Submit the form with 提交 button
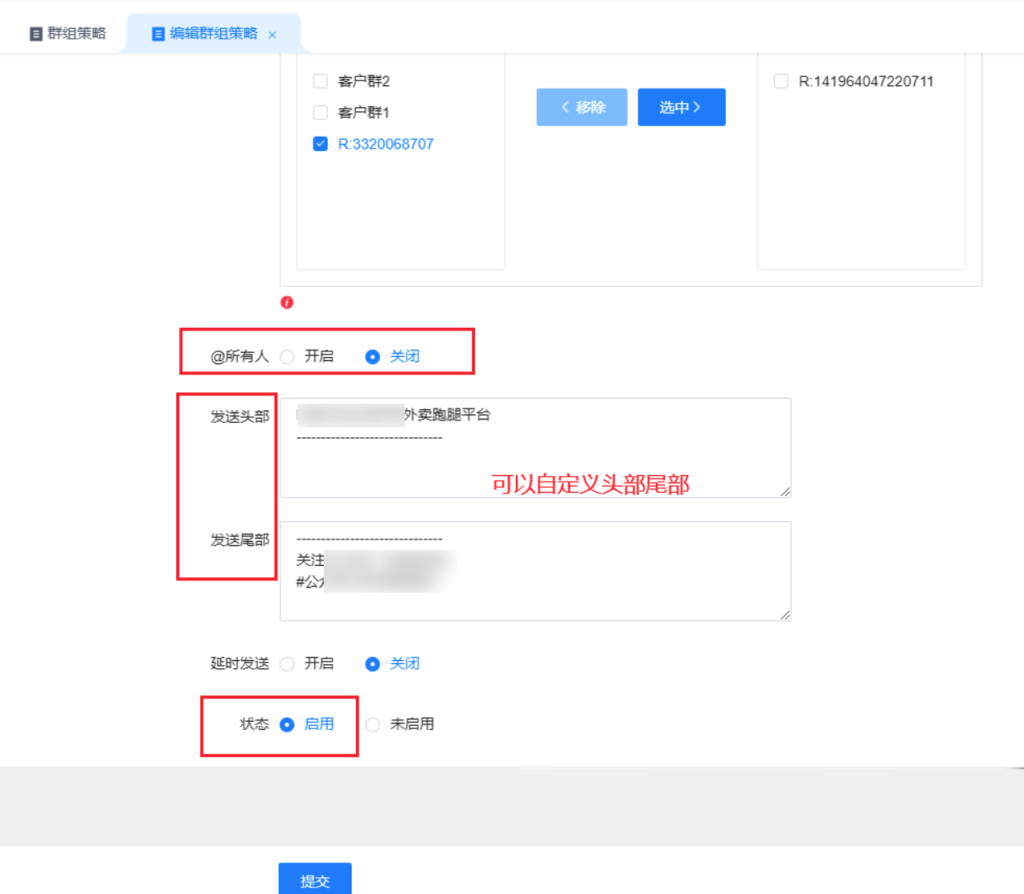 coord(314,880)
